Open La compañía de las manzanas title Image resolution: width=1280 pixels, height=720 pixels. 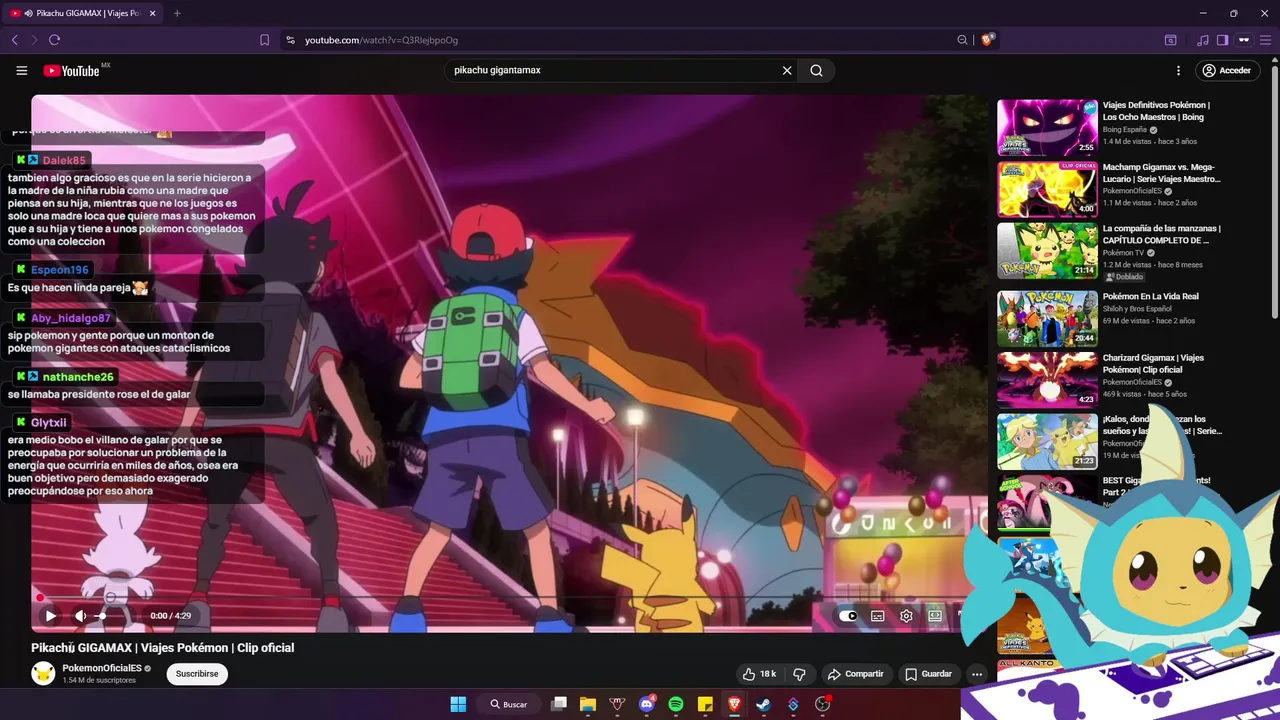[1161, 234]
